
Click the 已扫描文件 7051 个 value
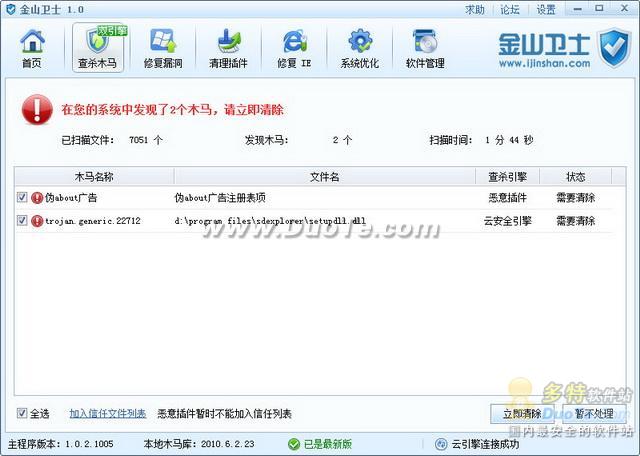[146, 140]
